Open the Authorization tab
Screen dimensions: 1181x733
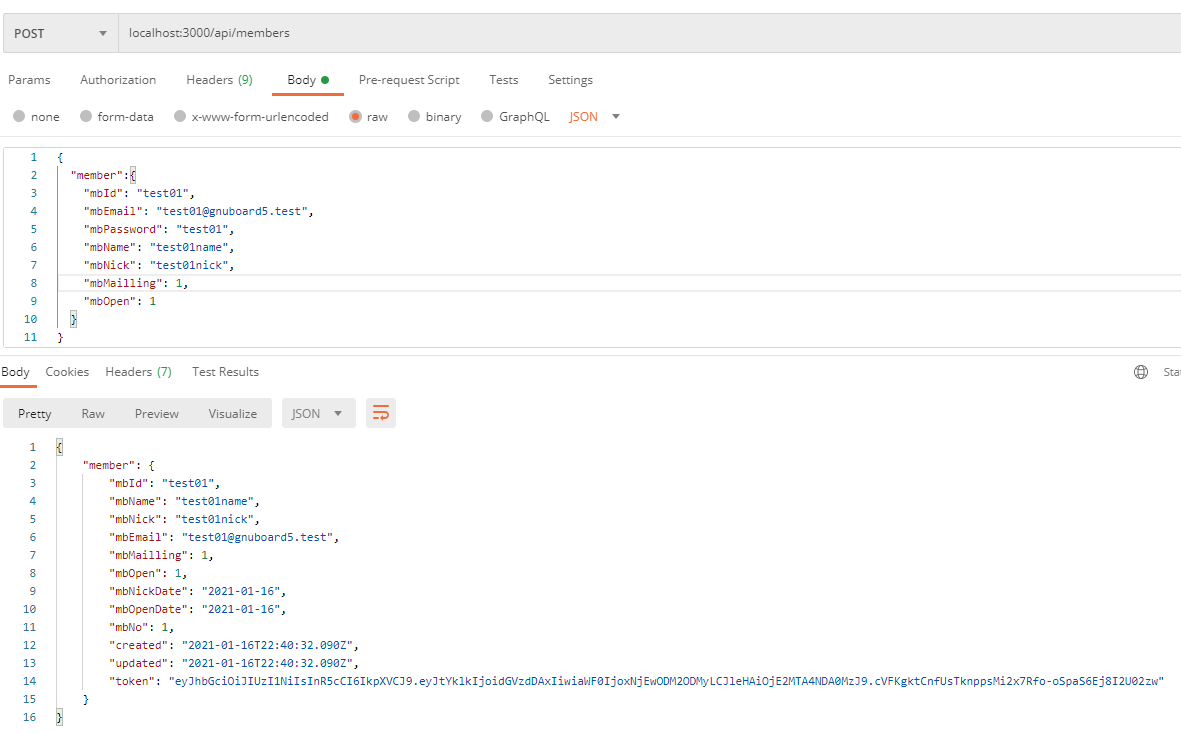(x=118, y=80)
